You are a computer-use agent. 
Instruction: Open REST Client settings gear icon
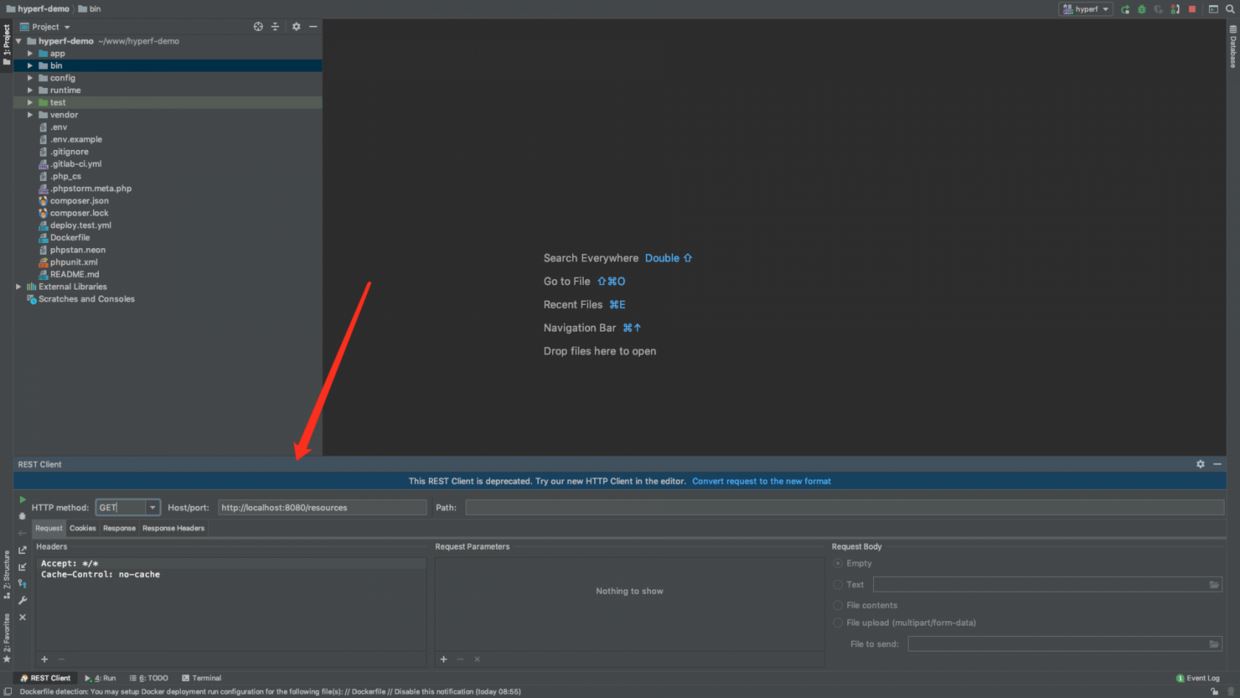(1200, 464)
